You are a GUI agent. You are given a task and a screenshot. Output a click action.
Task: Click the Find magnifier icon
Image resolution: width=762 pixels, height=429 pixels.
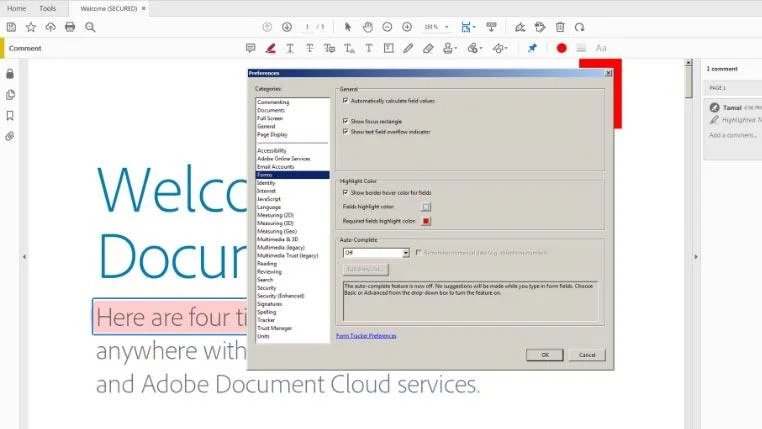pos(90,27)
